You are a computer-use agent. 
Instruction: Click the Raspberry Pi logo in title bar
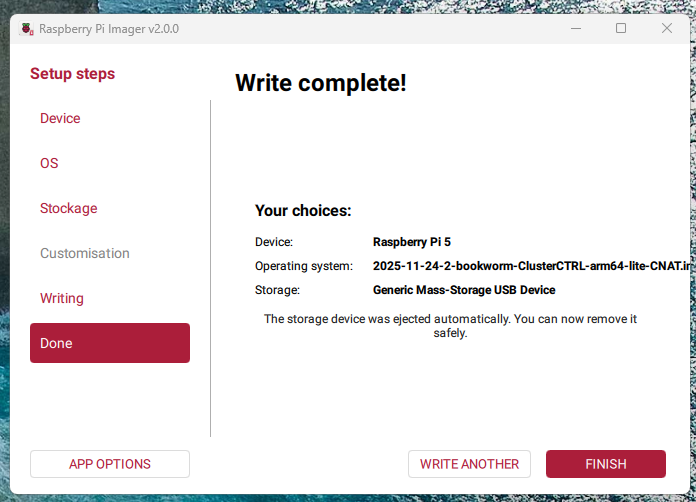click(x=25, y=29)
